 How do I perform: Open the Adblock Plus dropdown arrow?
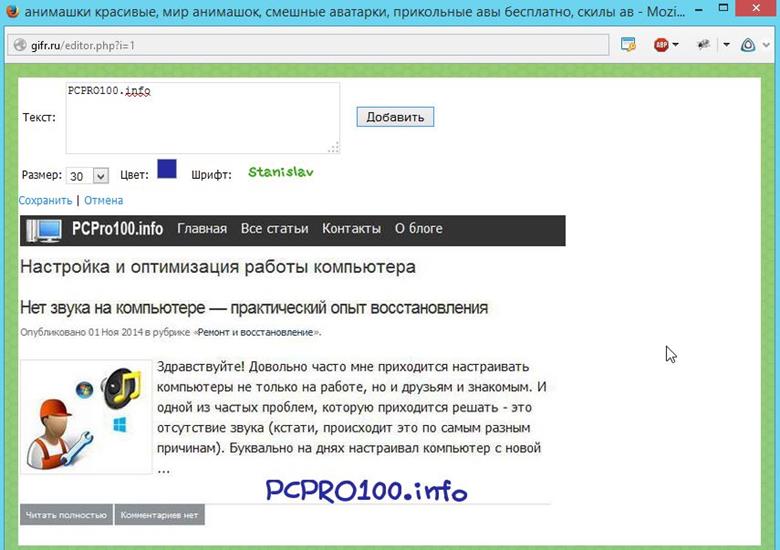tap(676, 45)
